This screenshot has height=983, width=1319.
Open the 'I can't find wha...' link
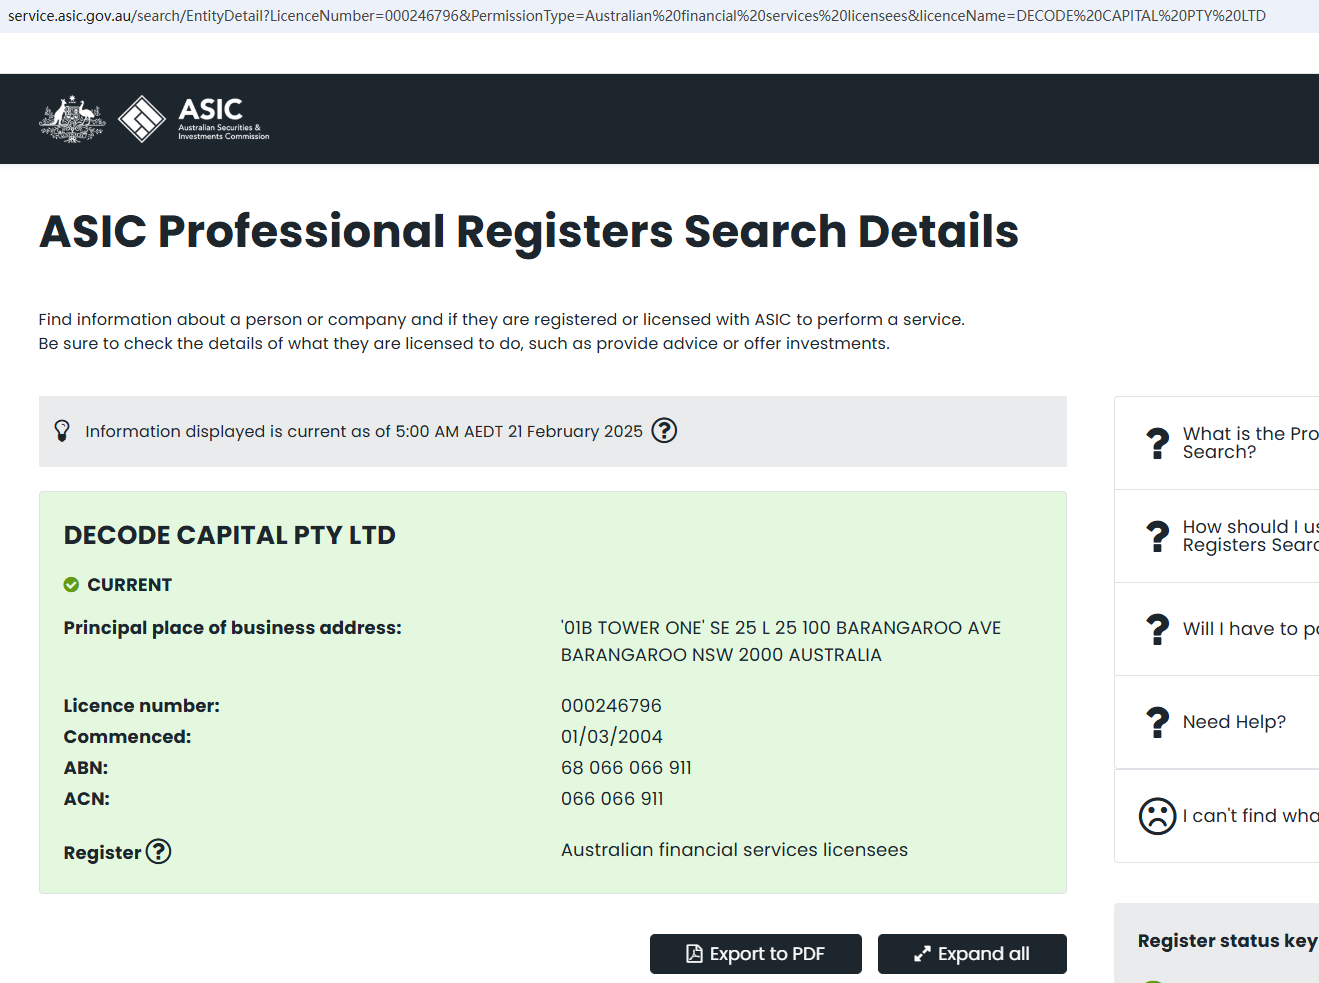pyautogui.click(x=1250, y=816)
